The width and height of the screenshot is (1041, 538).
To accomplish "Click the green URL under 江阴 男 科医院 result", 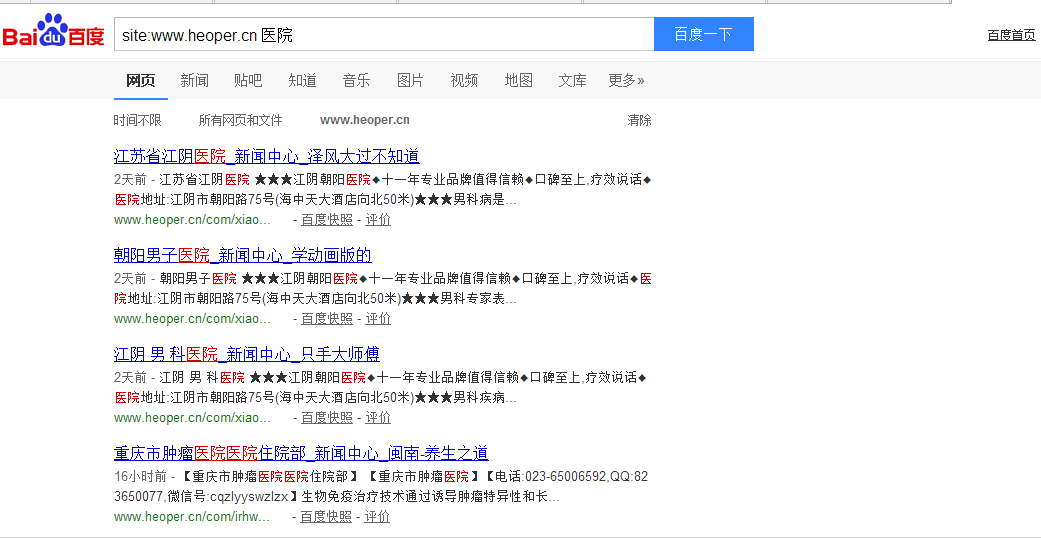I will pyautogui.click(x=193, y=418).
